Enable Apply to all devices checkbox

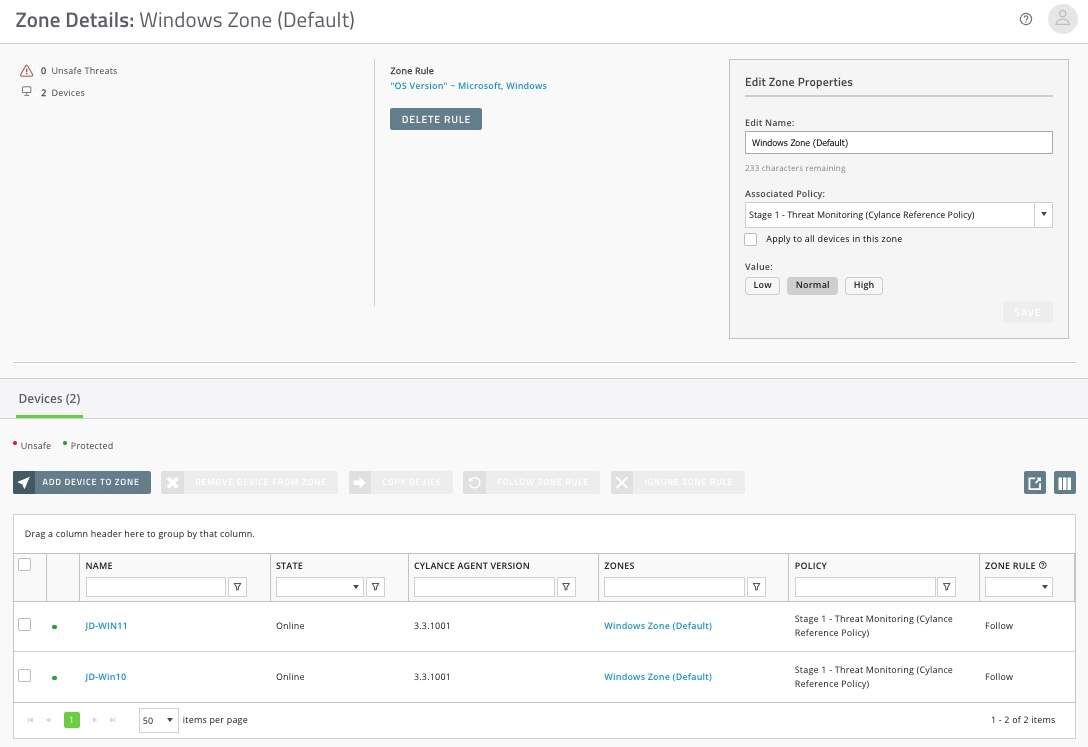tap(751, 240)
